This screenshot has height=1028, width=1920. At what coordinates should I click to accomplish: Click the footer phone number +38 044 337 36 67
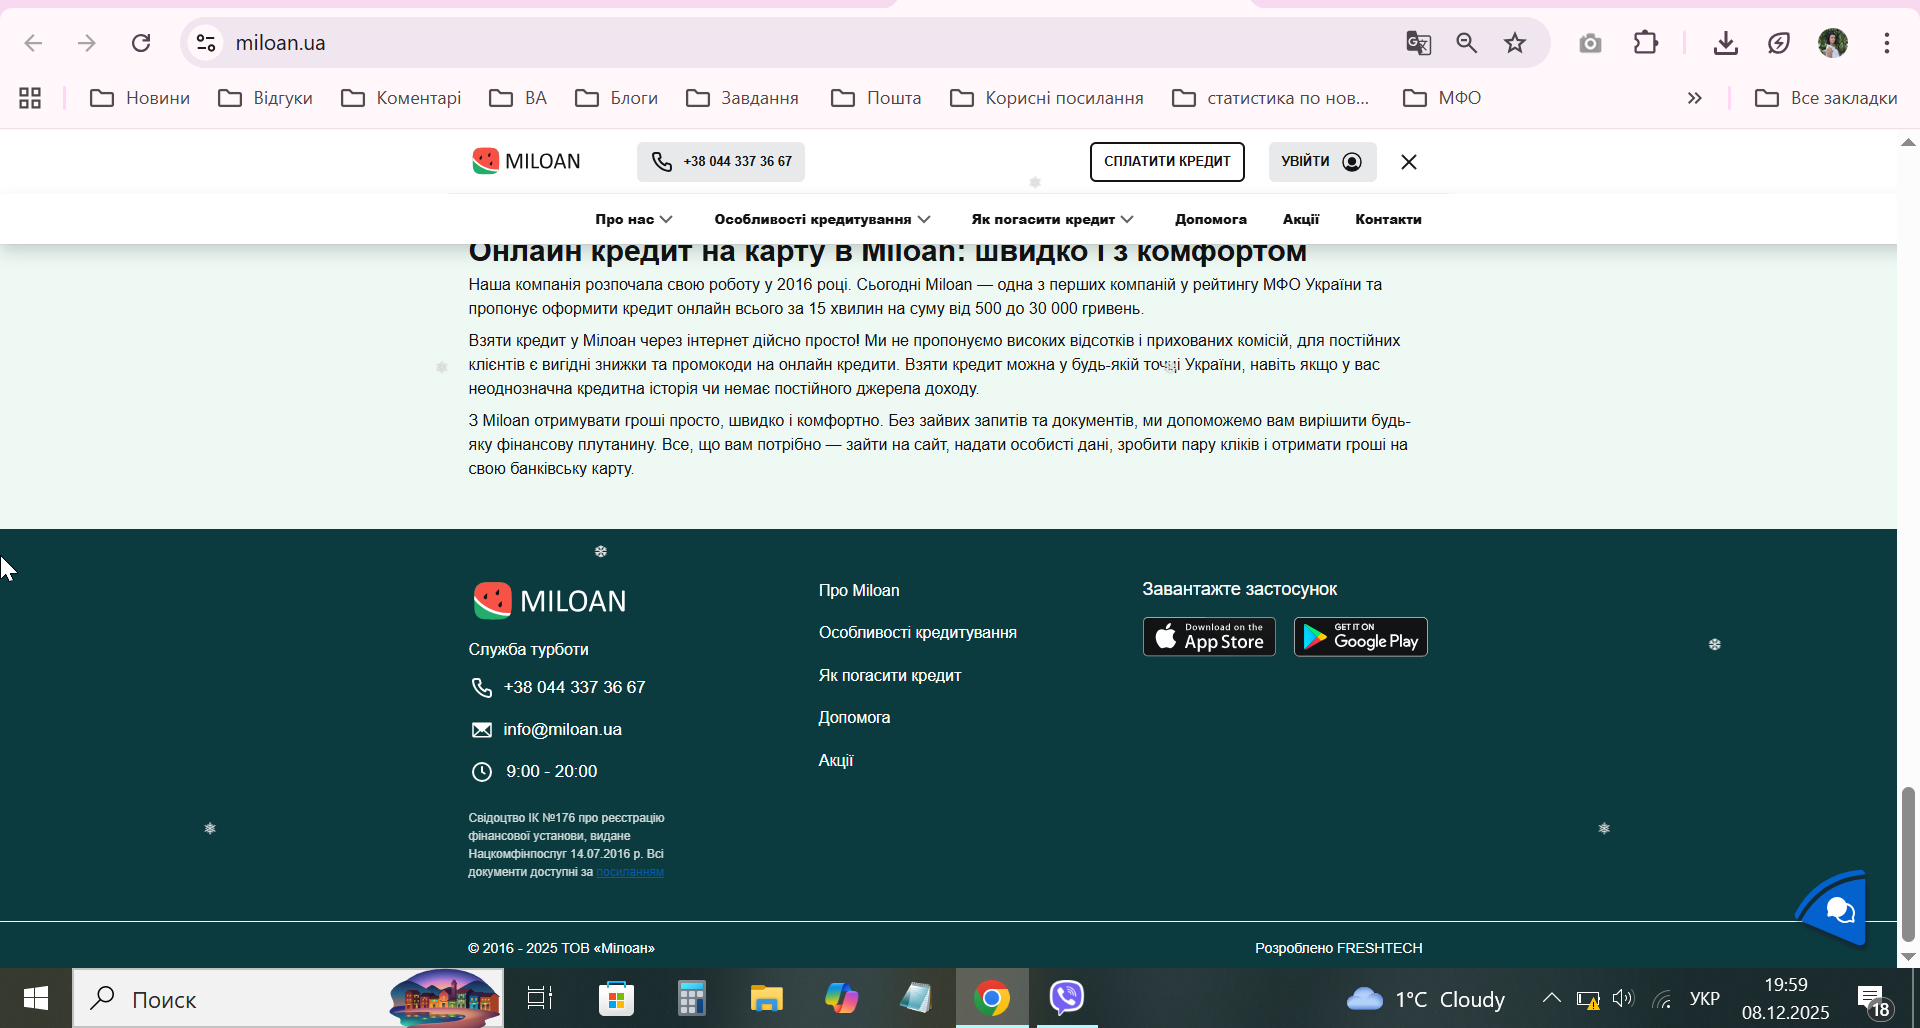[574, 688]
